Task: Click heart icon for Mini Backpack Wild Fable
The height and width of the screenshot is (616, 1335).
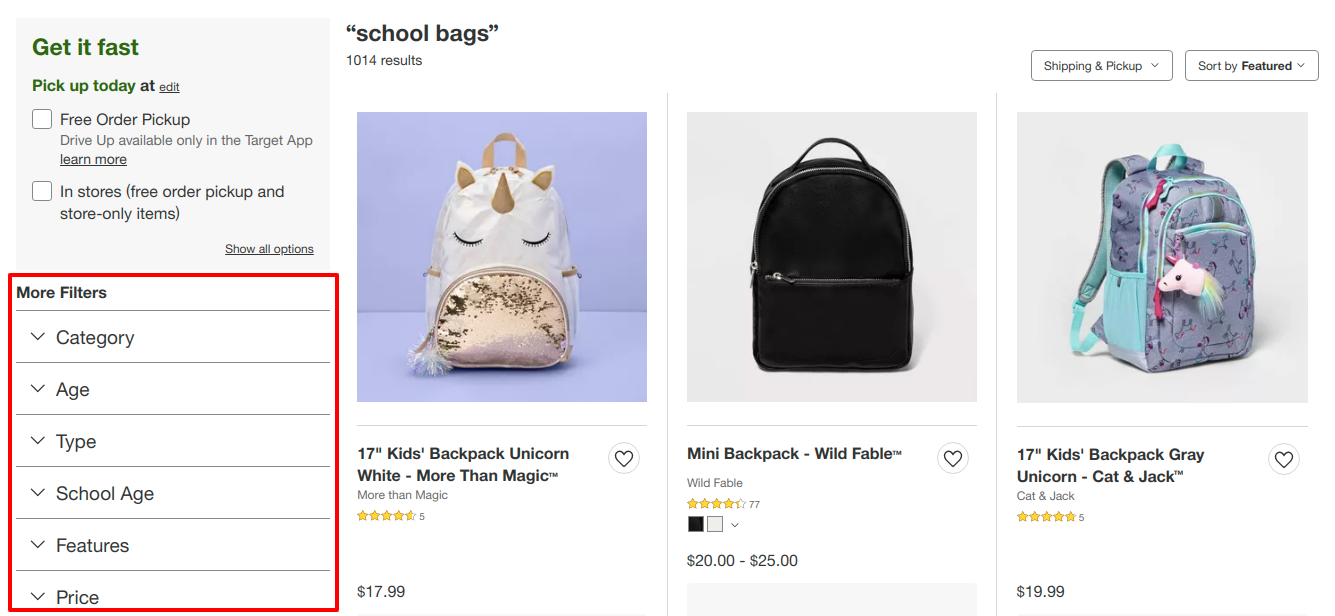Action: [x=953, y=459]
